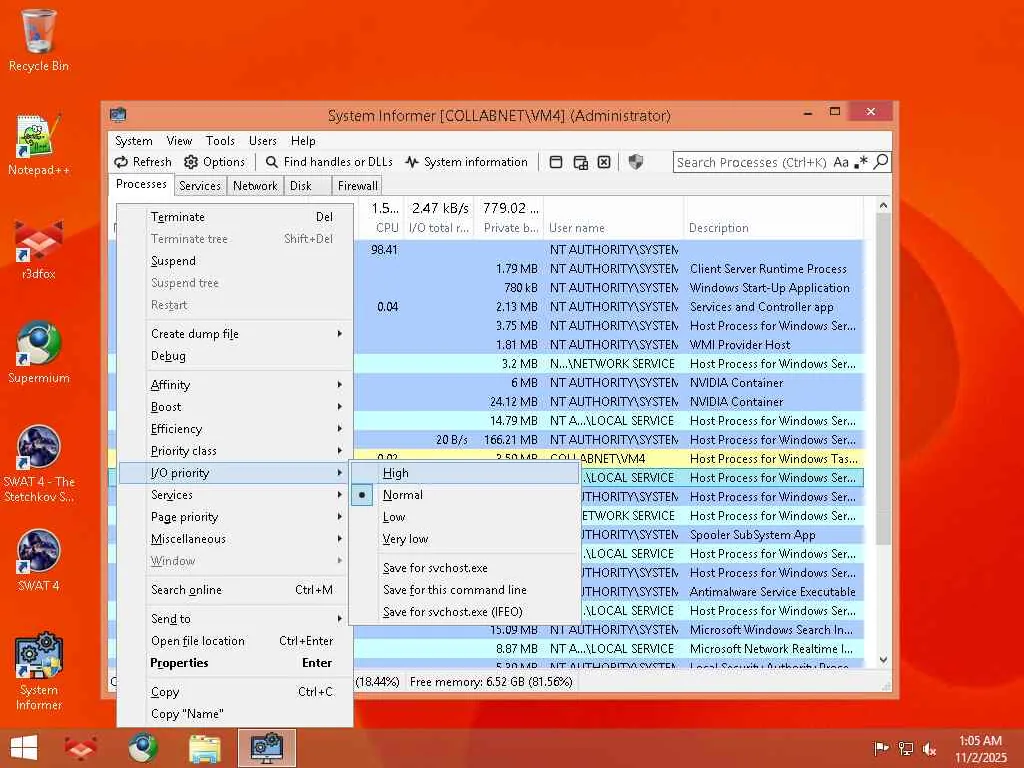1024x768 pixels.
Task: Choose Terminate in context menu
Action: pos(236,217)
